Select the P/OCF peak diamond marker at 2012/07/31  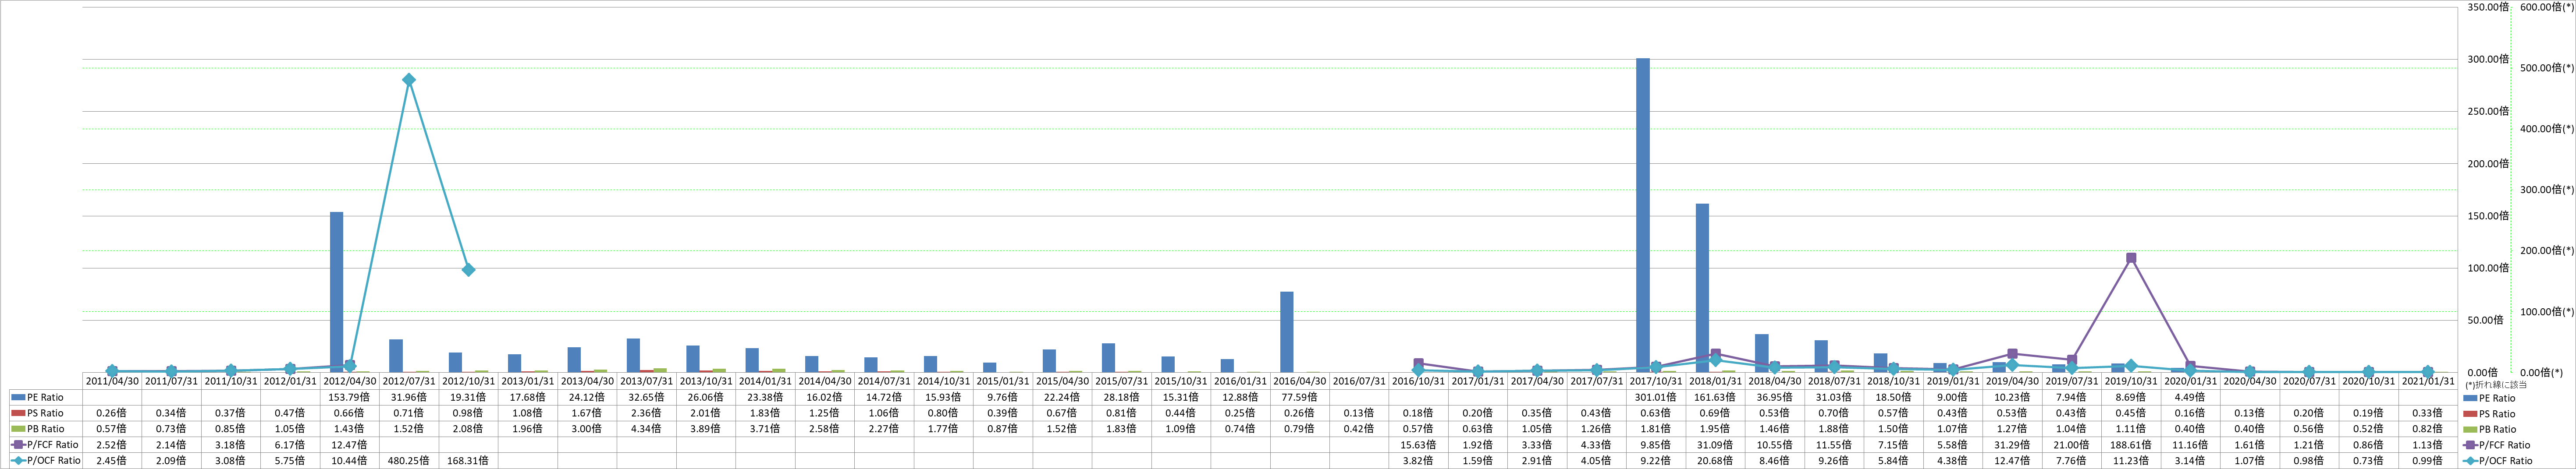(x=409, y=80)
